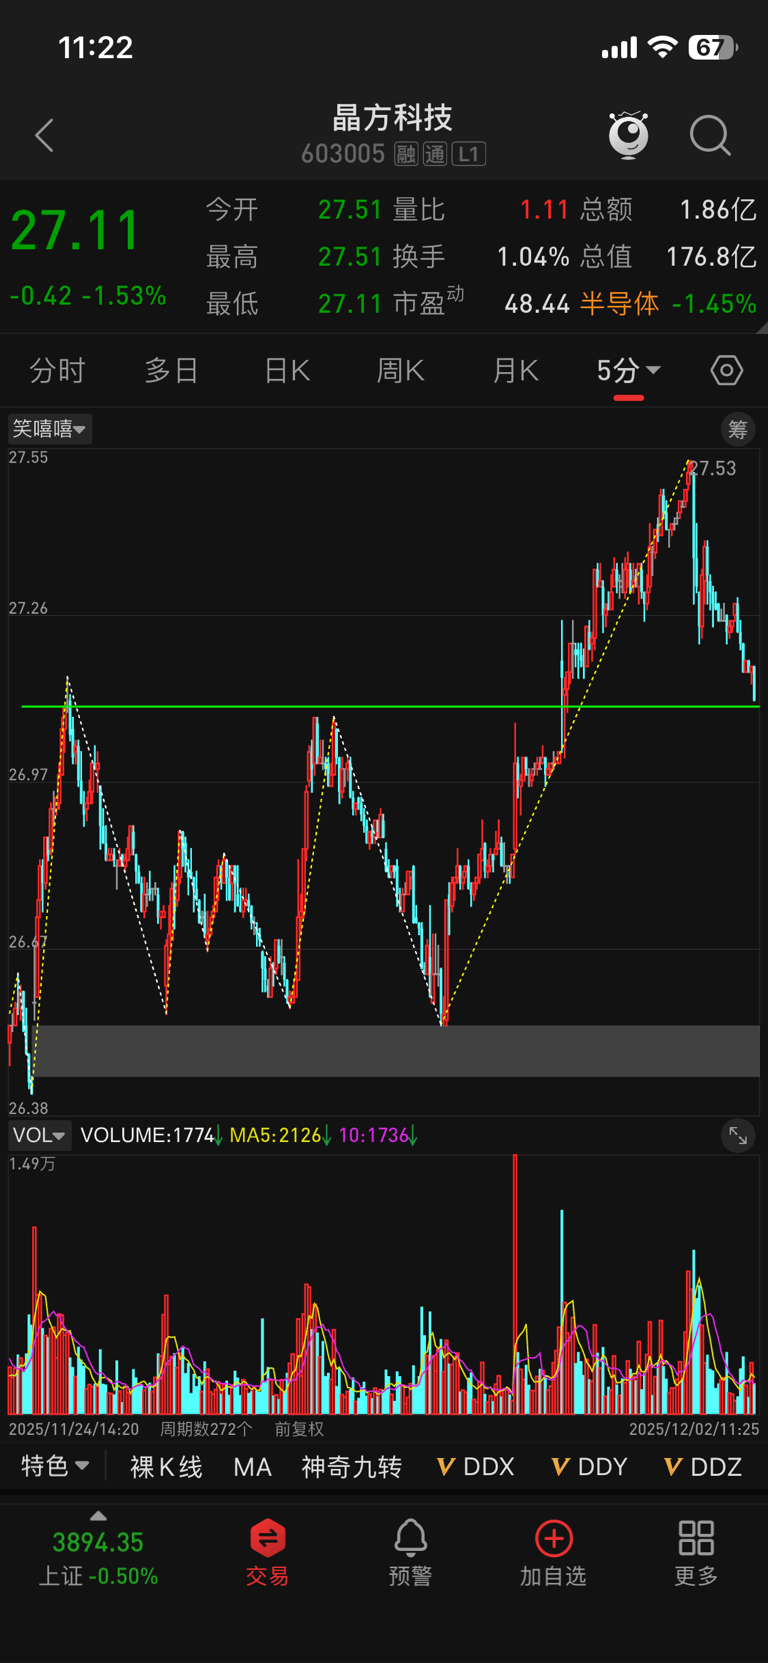Tap the current price 27.11
This screenshot has height=1663, width=768.
tap(75, 230)
